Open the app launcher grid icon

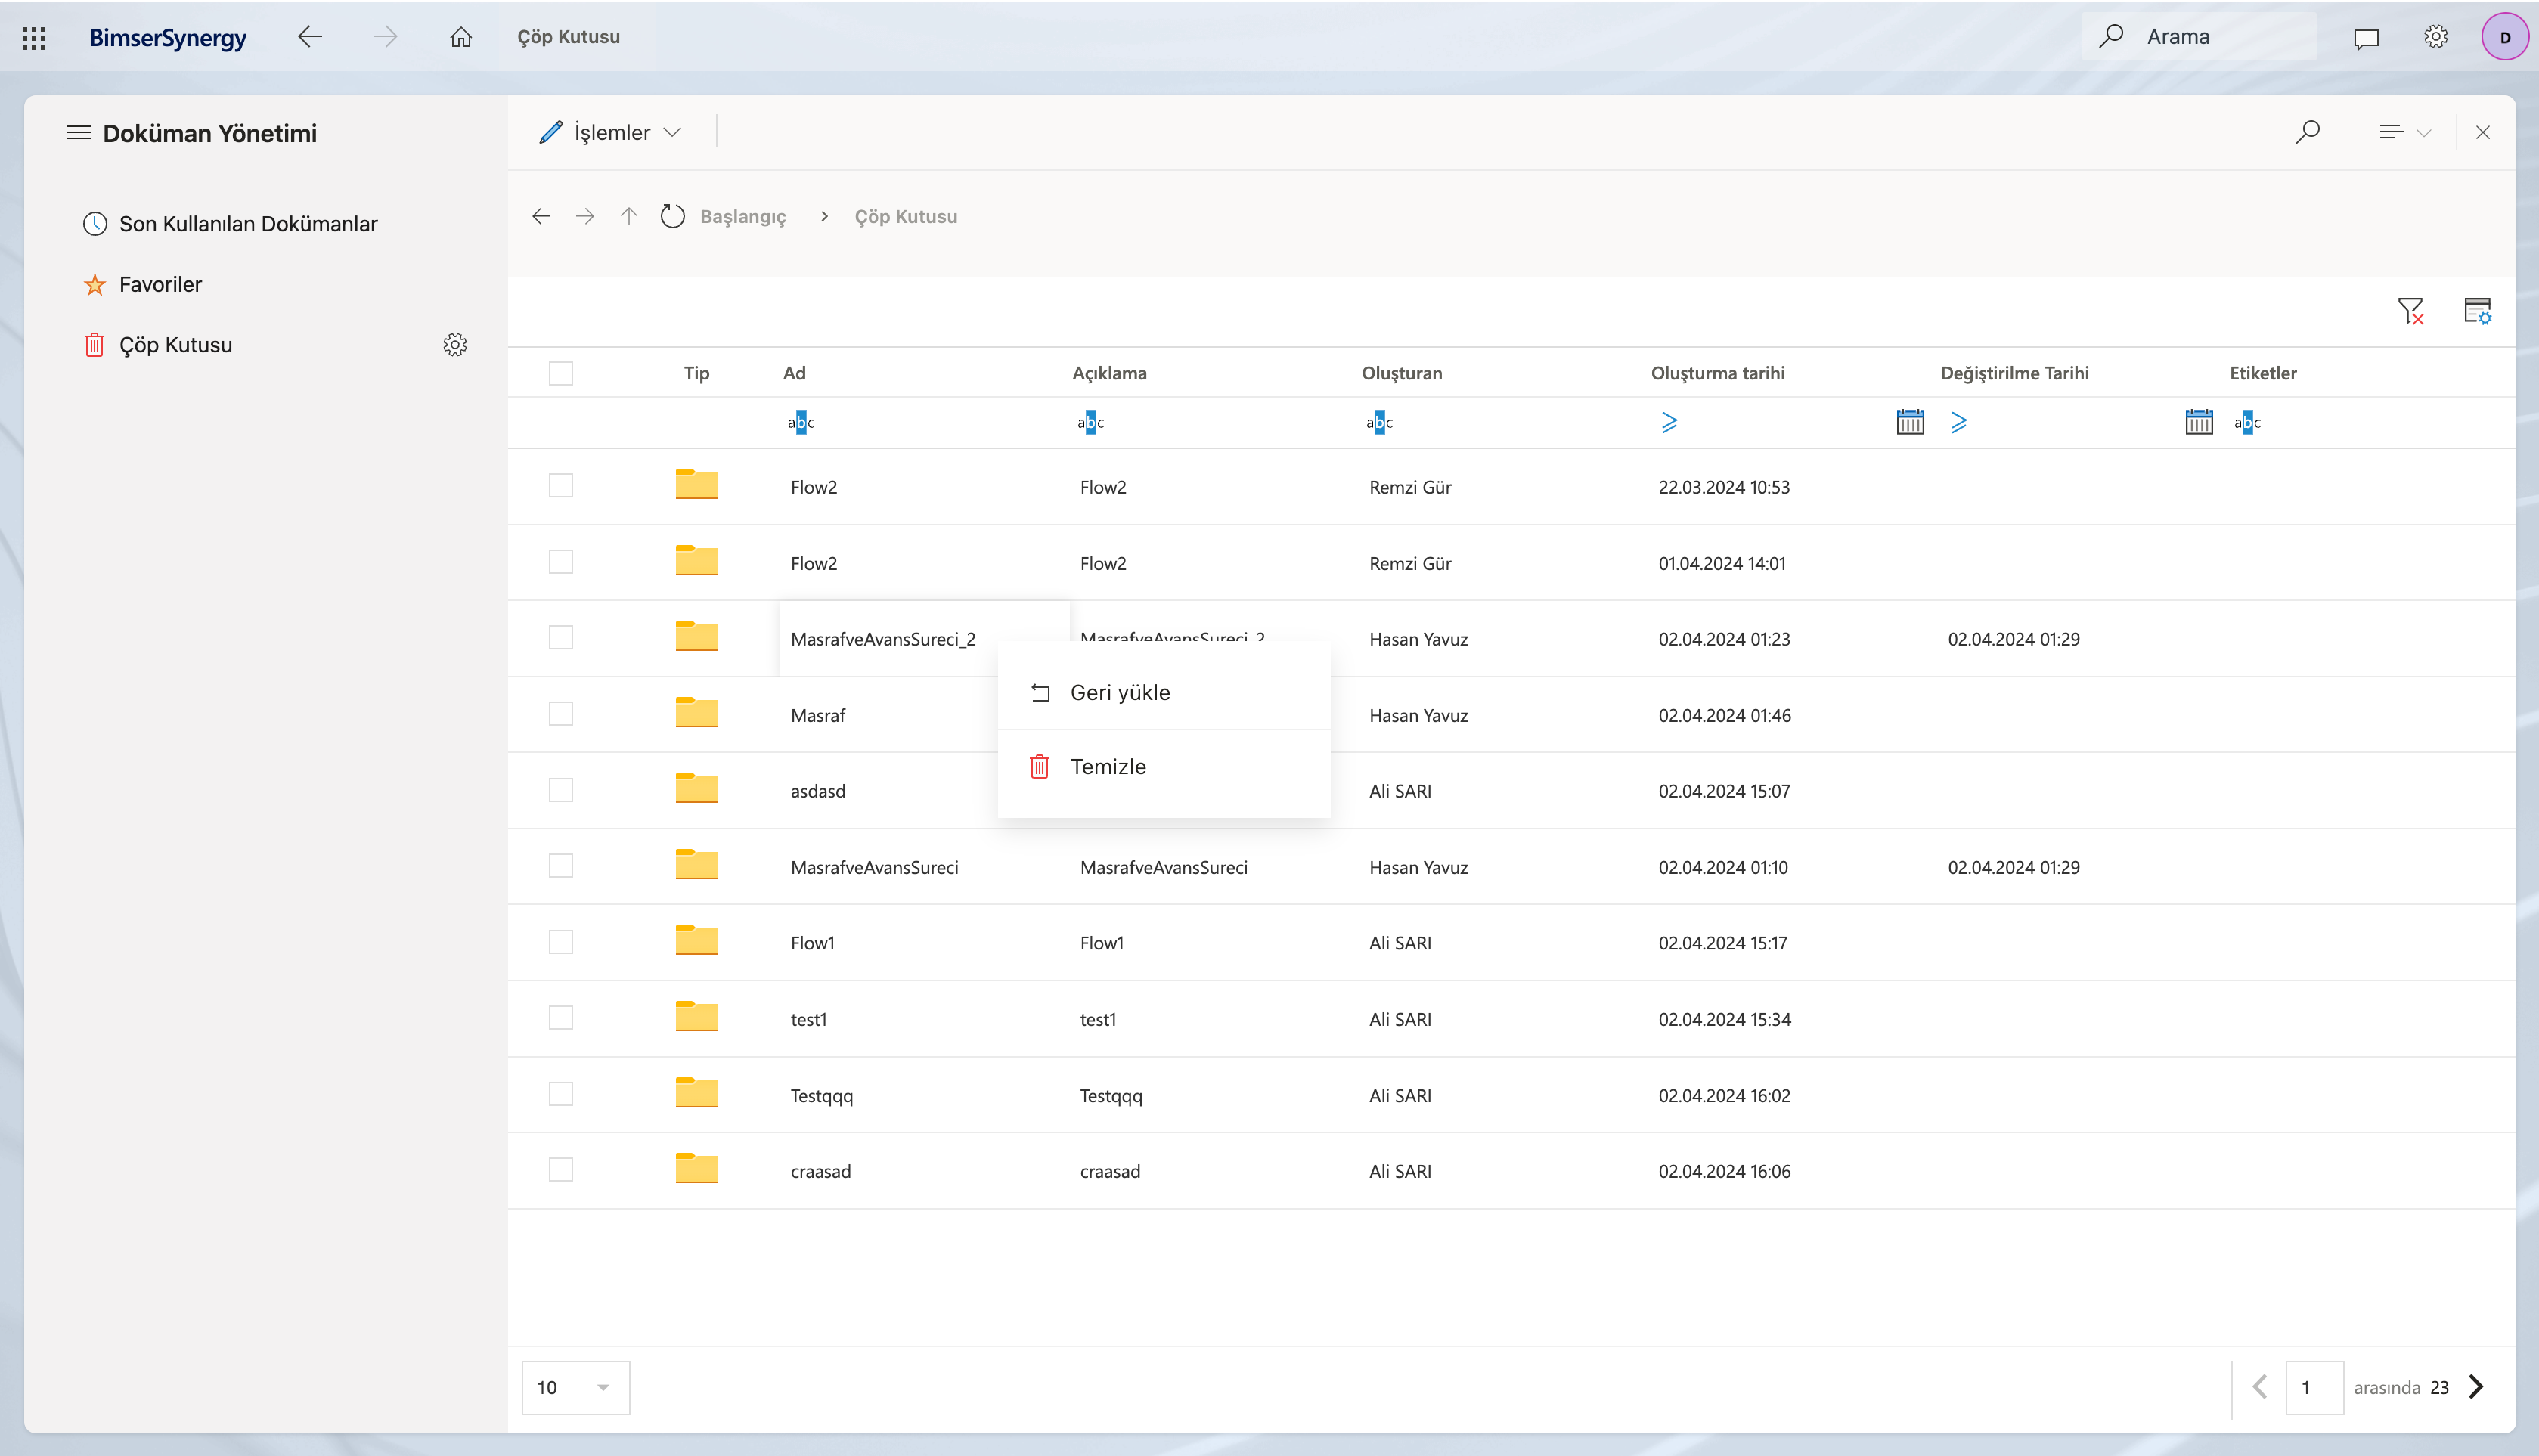(x=34, y=38)
